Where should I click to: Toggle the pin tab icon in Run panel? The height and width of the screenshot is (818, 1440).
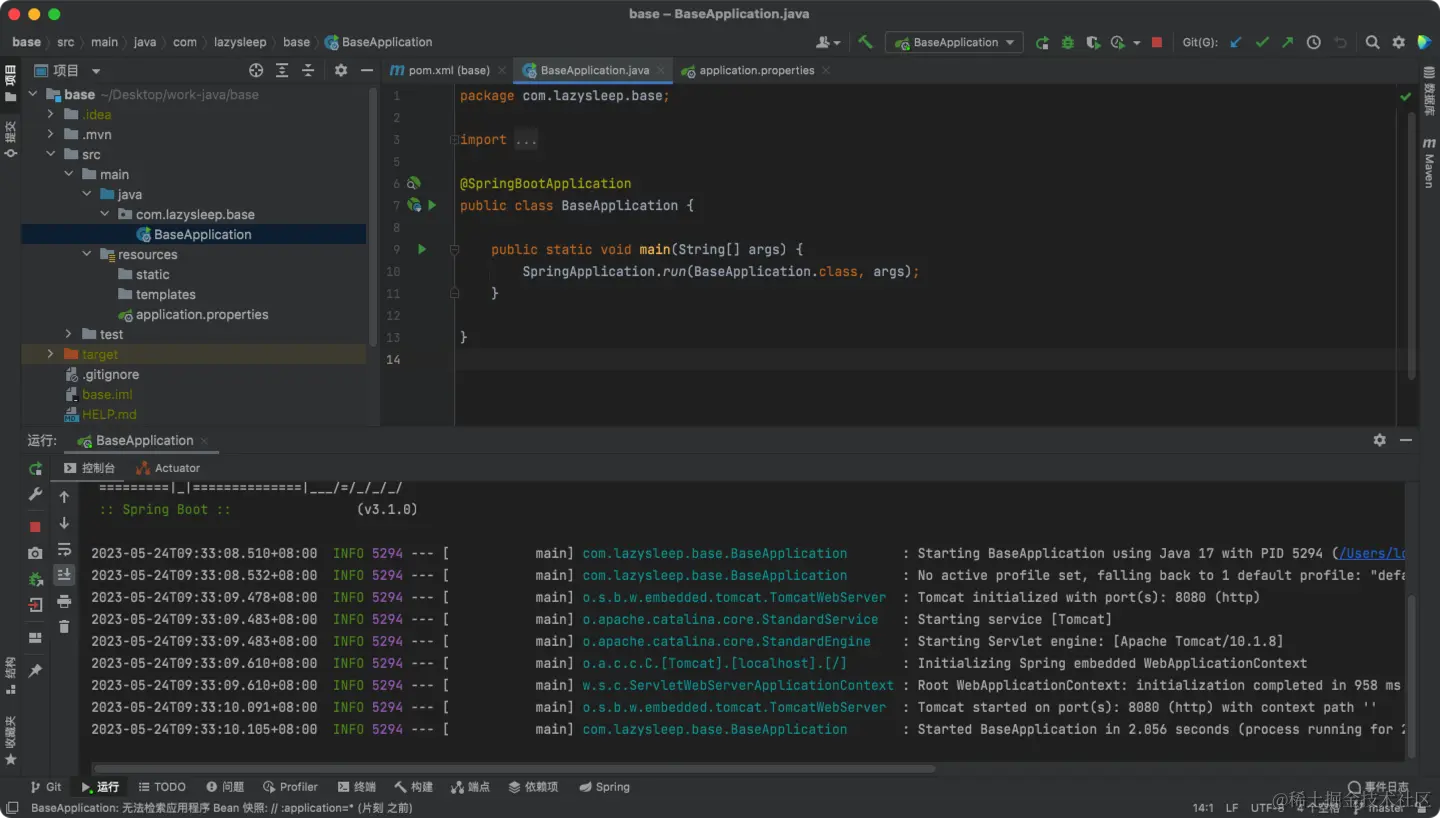click(35, 671)
